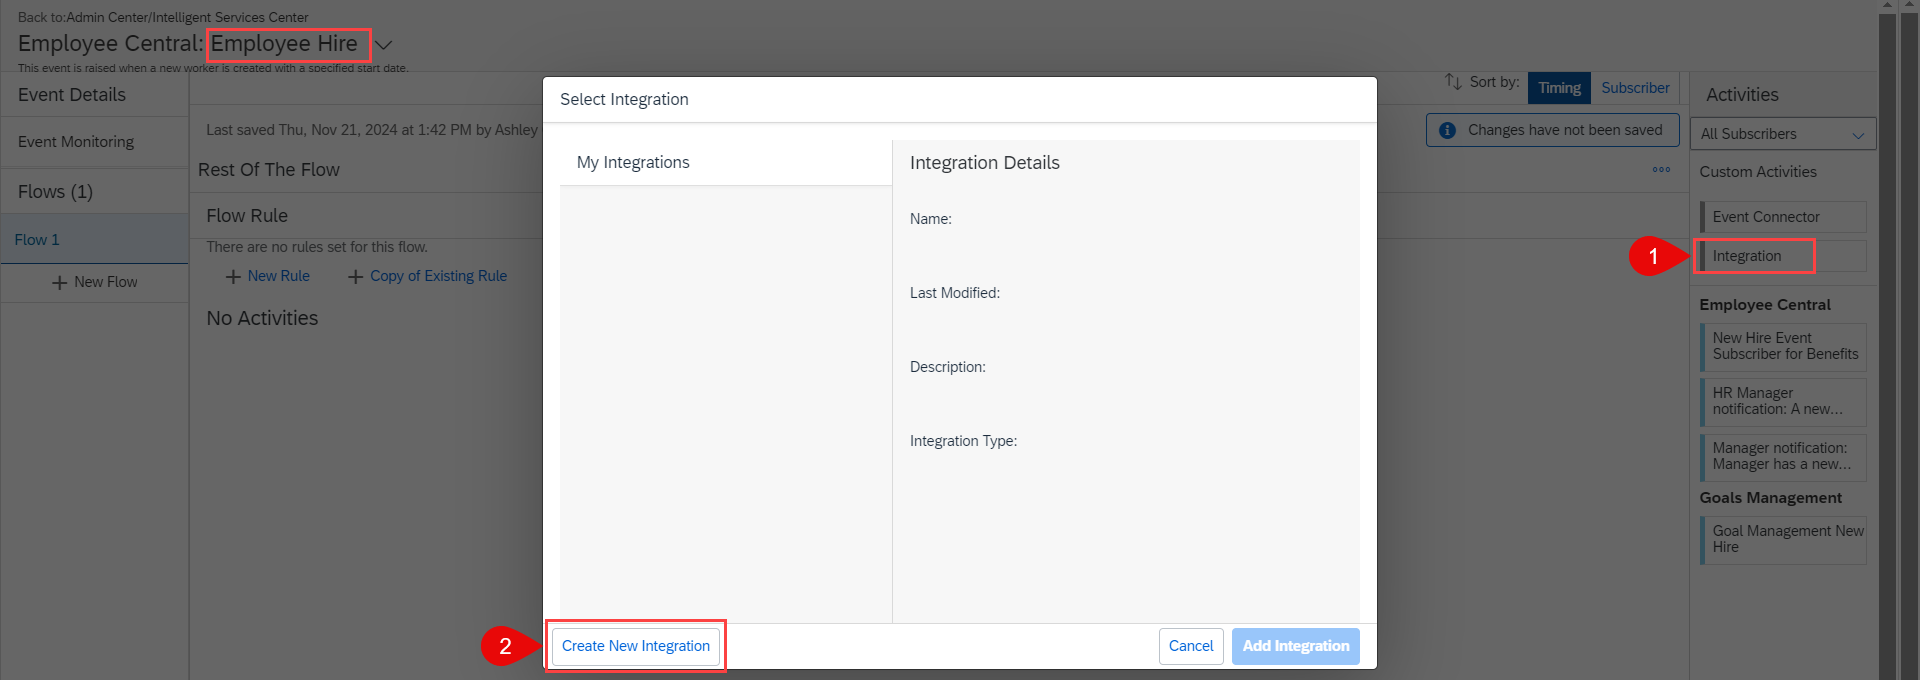Click the plus icon beside New Rule
The height and width of the screenshot is (680, 1920).
click(x=233, y=277)
